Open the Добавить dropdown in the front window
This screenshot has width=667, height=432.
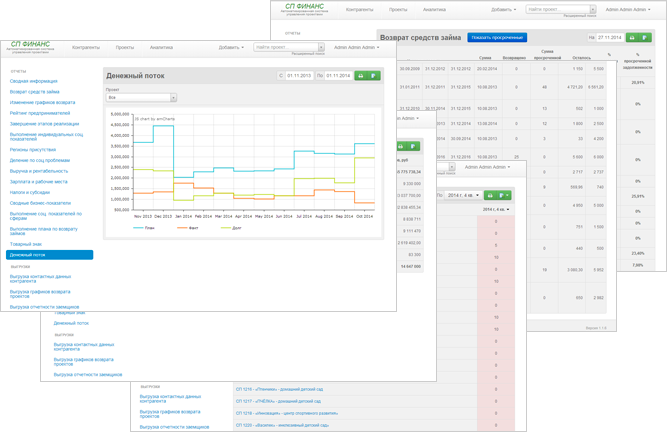(231, 47)
